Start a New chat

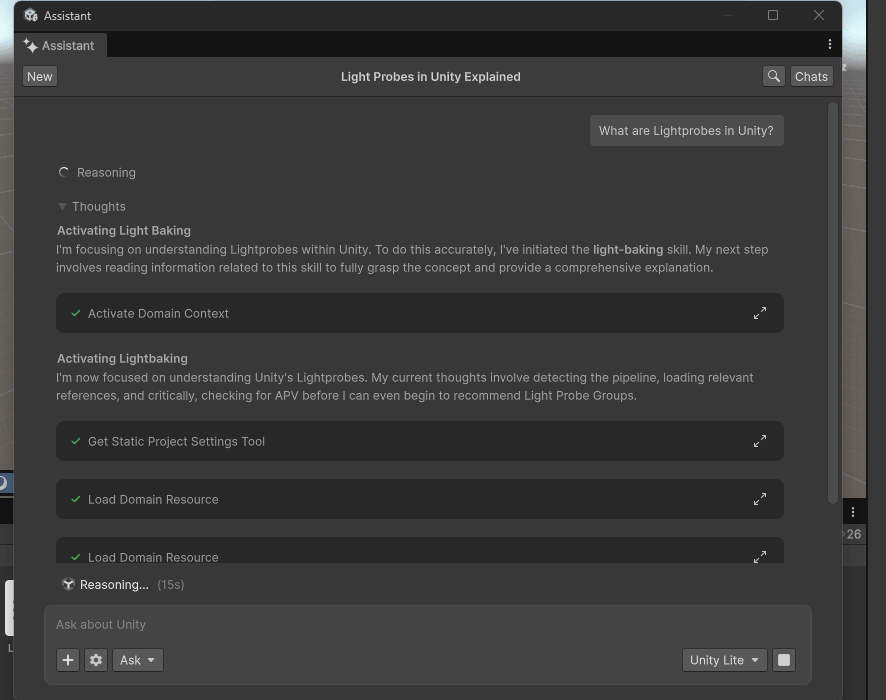pyautogui.click(x=40, y=76)
